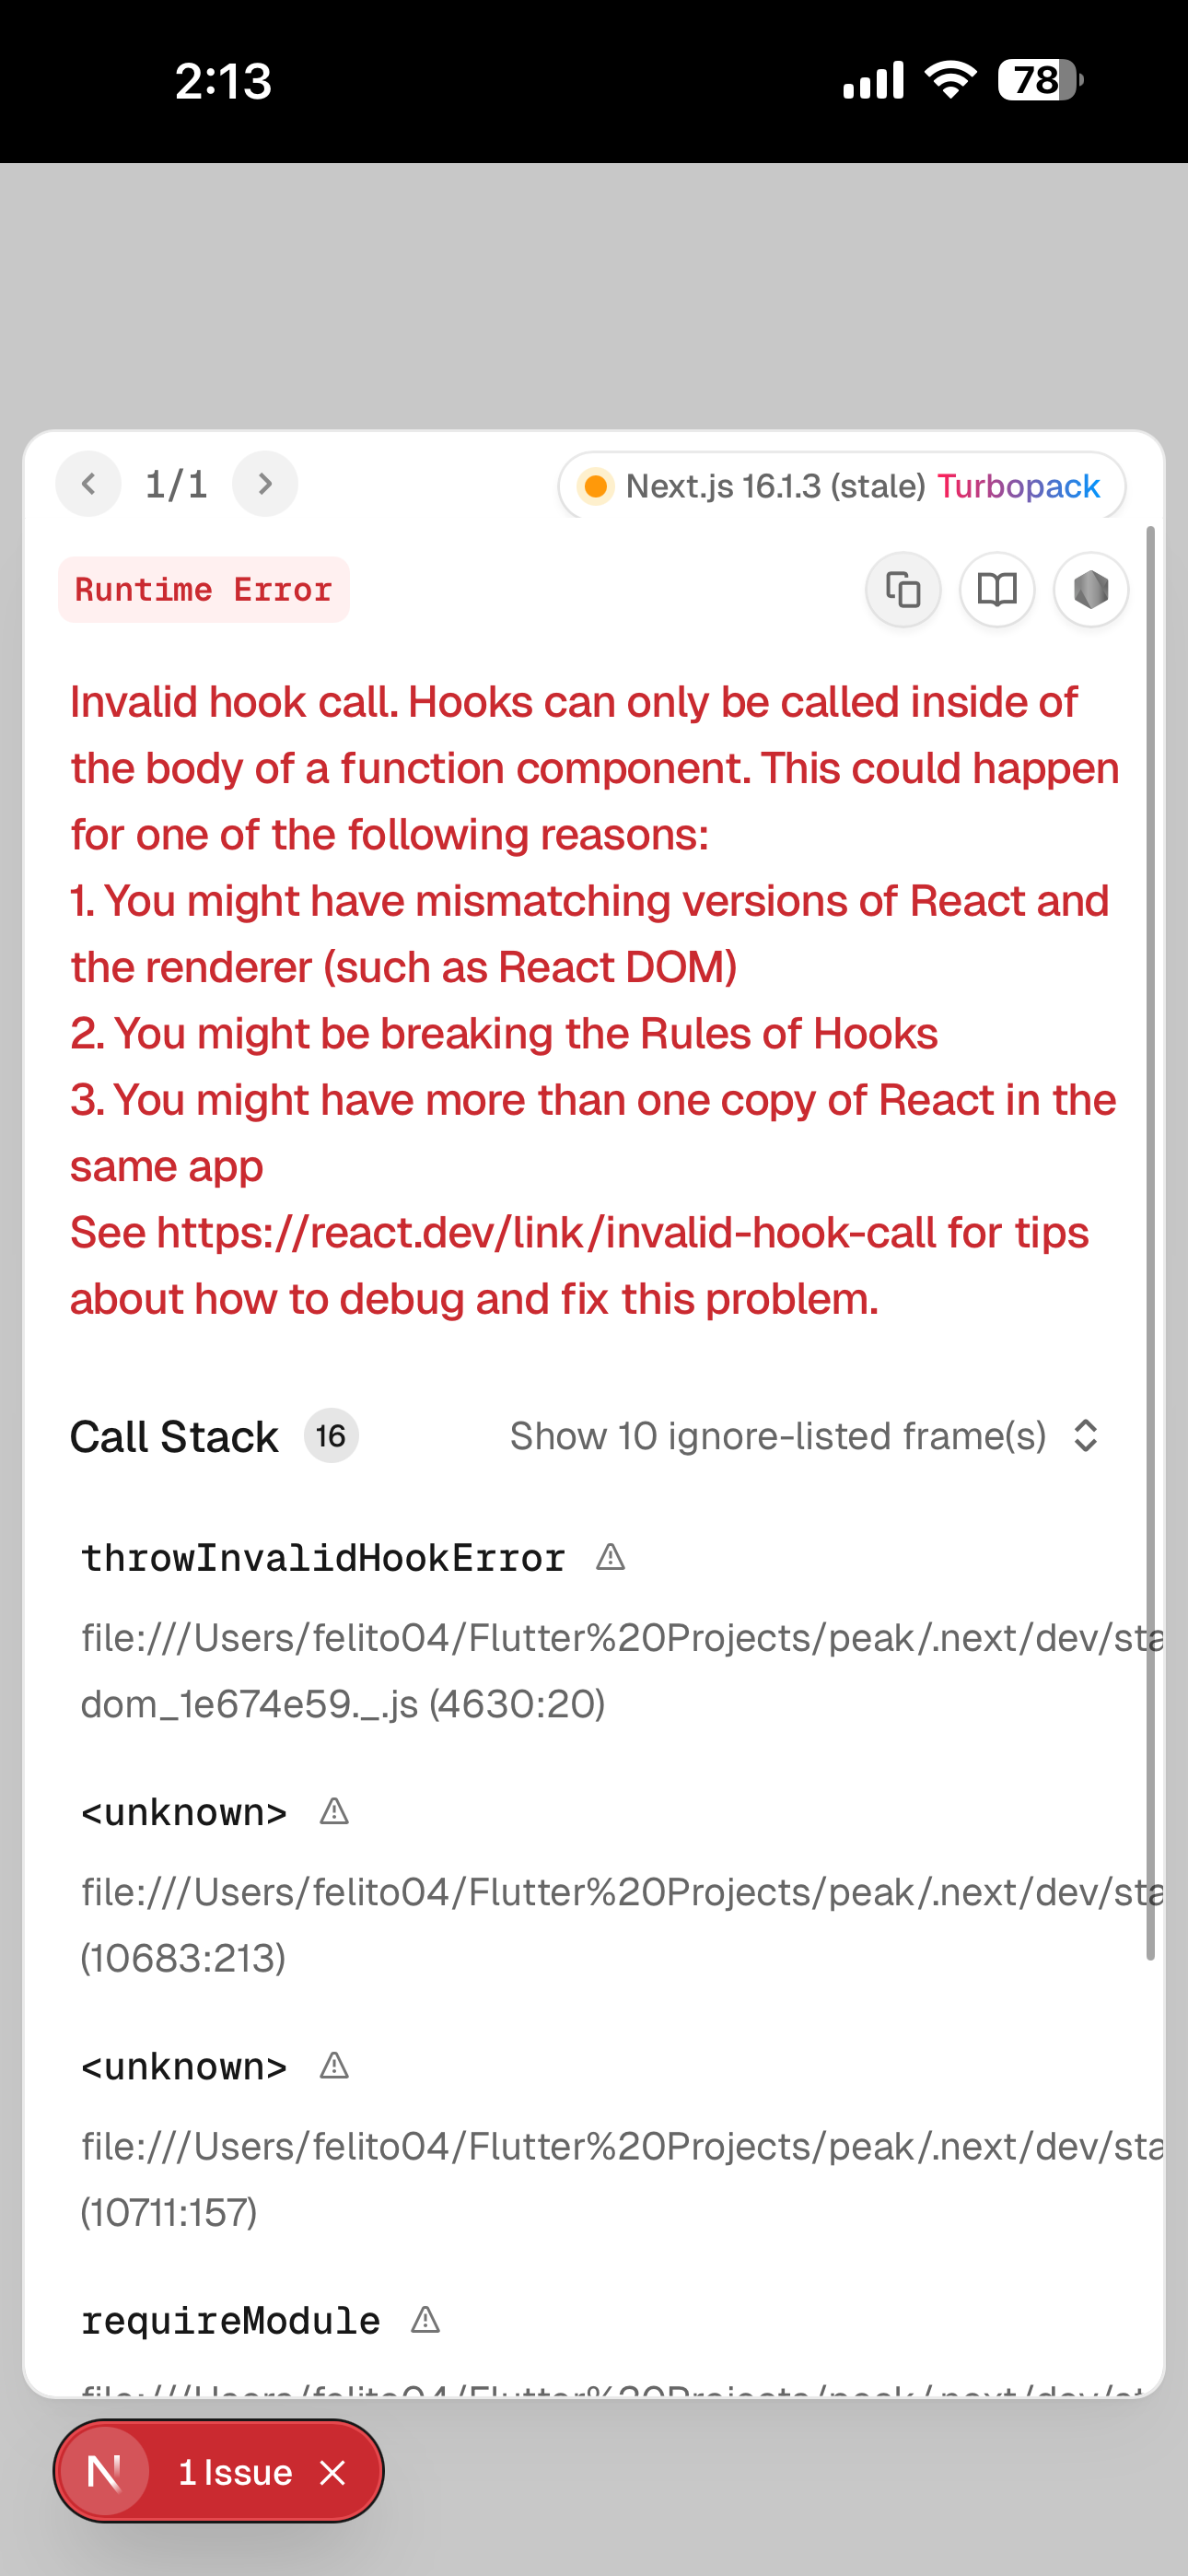This screenshot has width=1188, height=2576.
Task: Dismiss the 1 Issue badge
Action: (333, 2473)
